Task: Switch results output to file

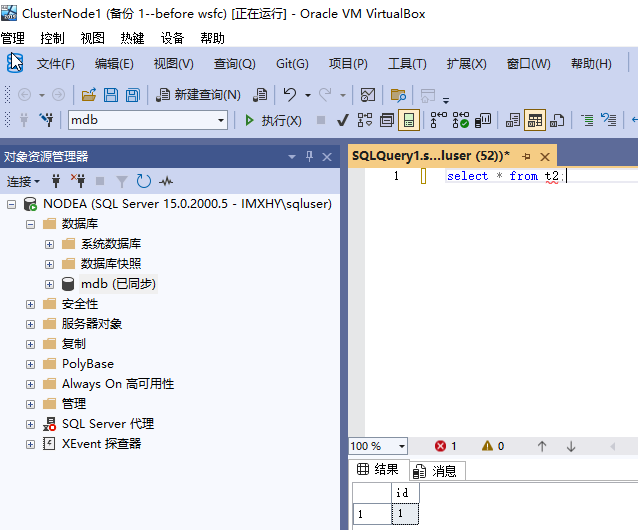Action: point(557,120)
